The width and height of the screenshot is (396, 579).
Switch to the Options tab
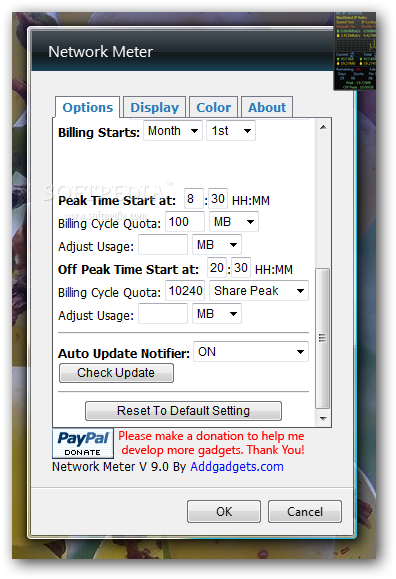pyautogui.click(x=88, y=107)
